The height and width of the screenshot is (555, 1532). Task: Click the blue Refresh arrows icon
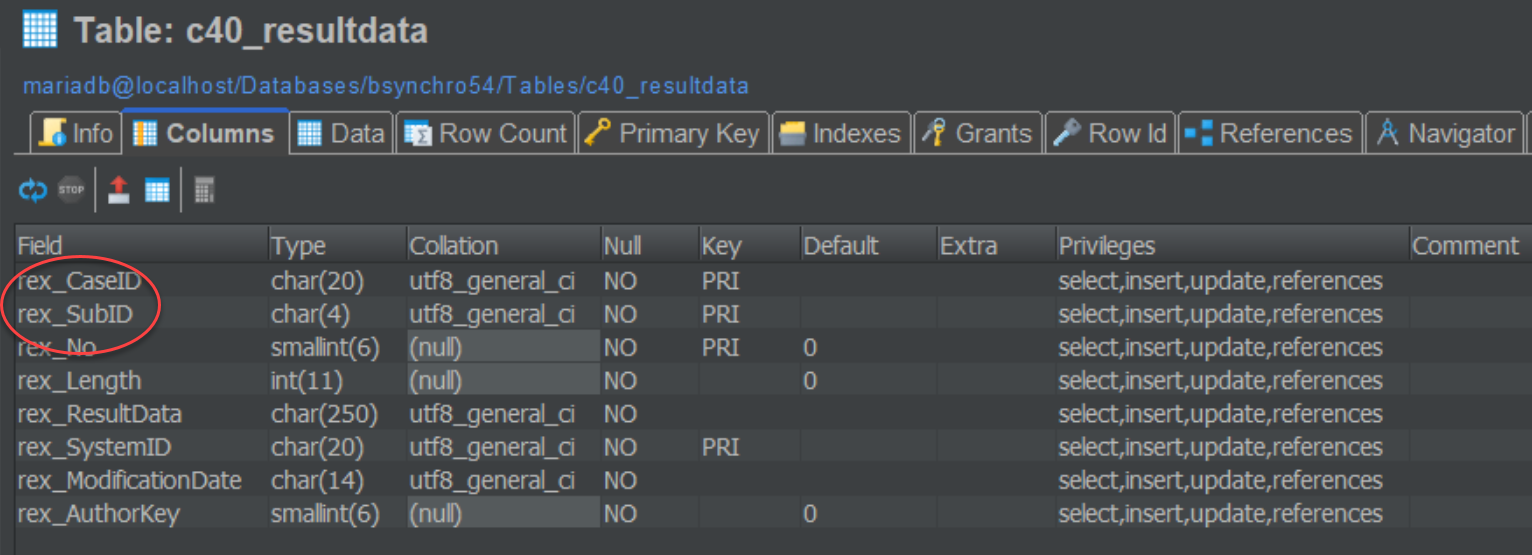coord(33,190)
